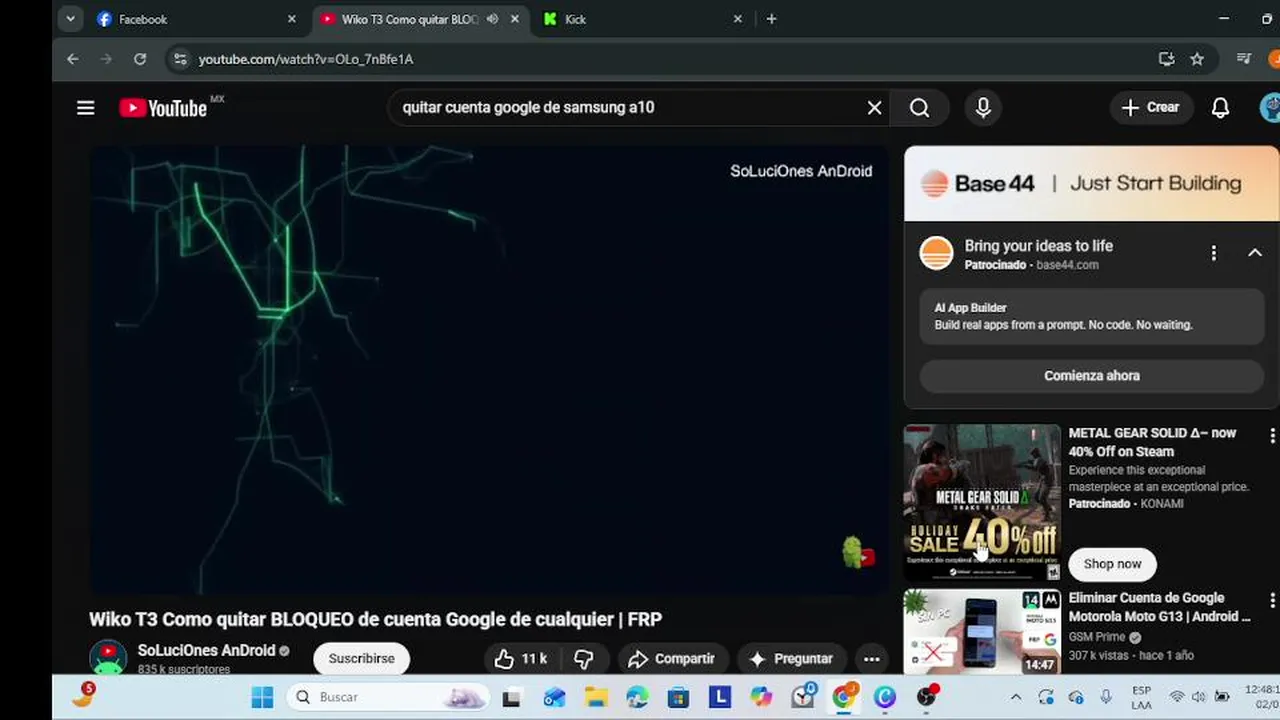Open options for the Base44 ad
This screenshot has height=720, width=1280.
coord(1213,253)
